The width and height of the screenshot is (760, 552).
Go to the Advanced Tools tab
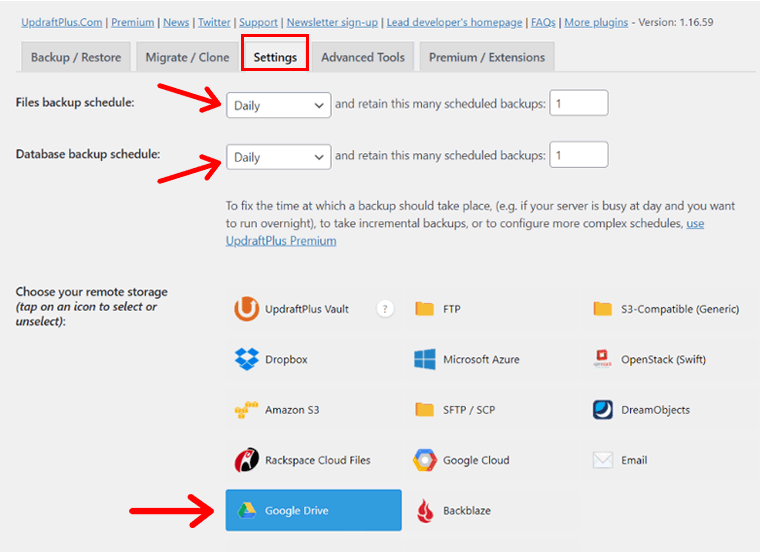coord(363,57)
